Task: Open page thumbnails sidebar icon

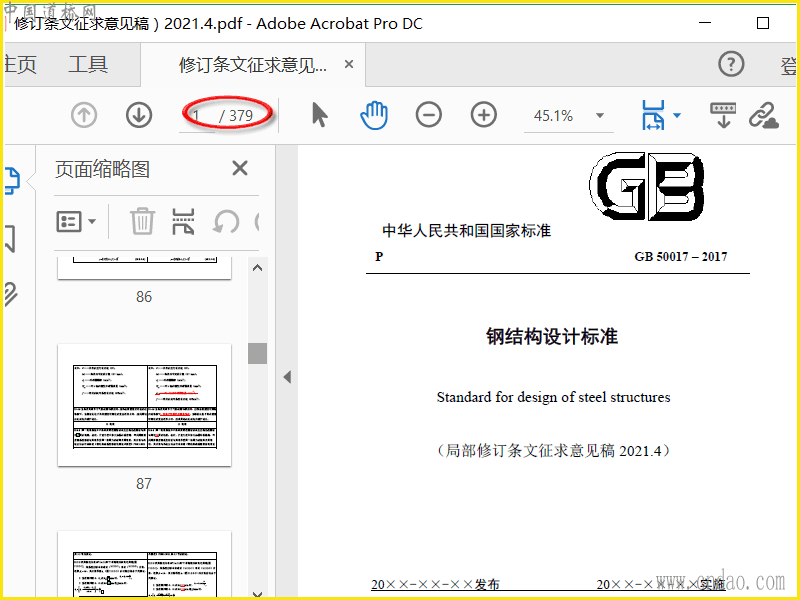Action: point(12,181)
